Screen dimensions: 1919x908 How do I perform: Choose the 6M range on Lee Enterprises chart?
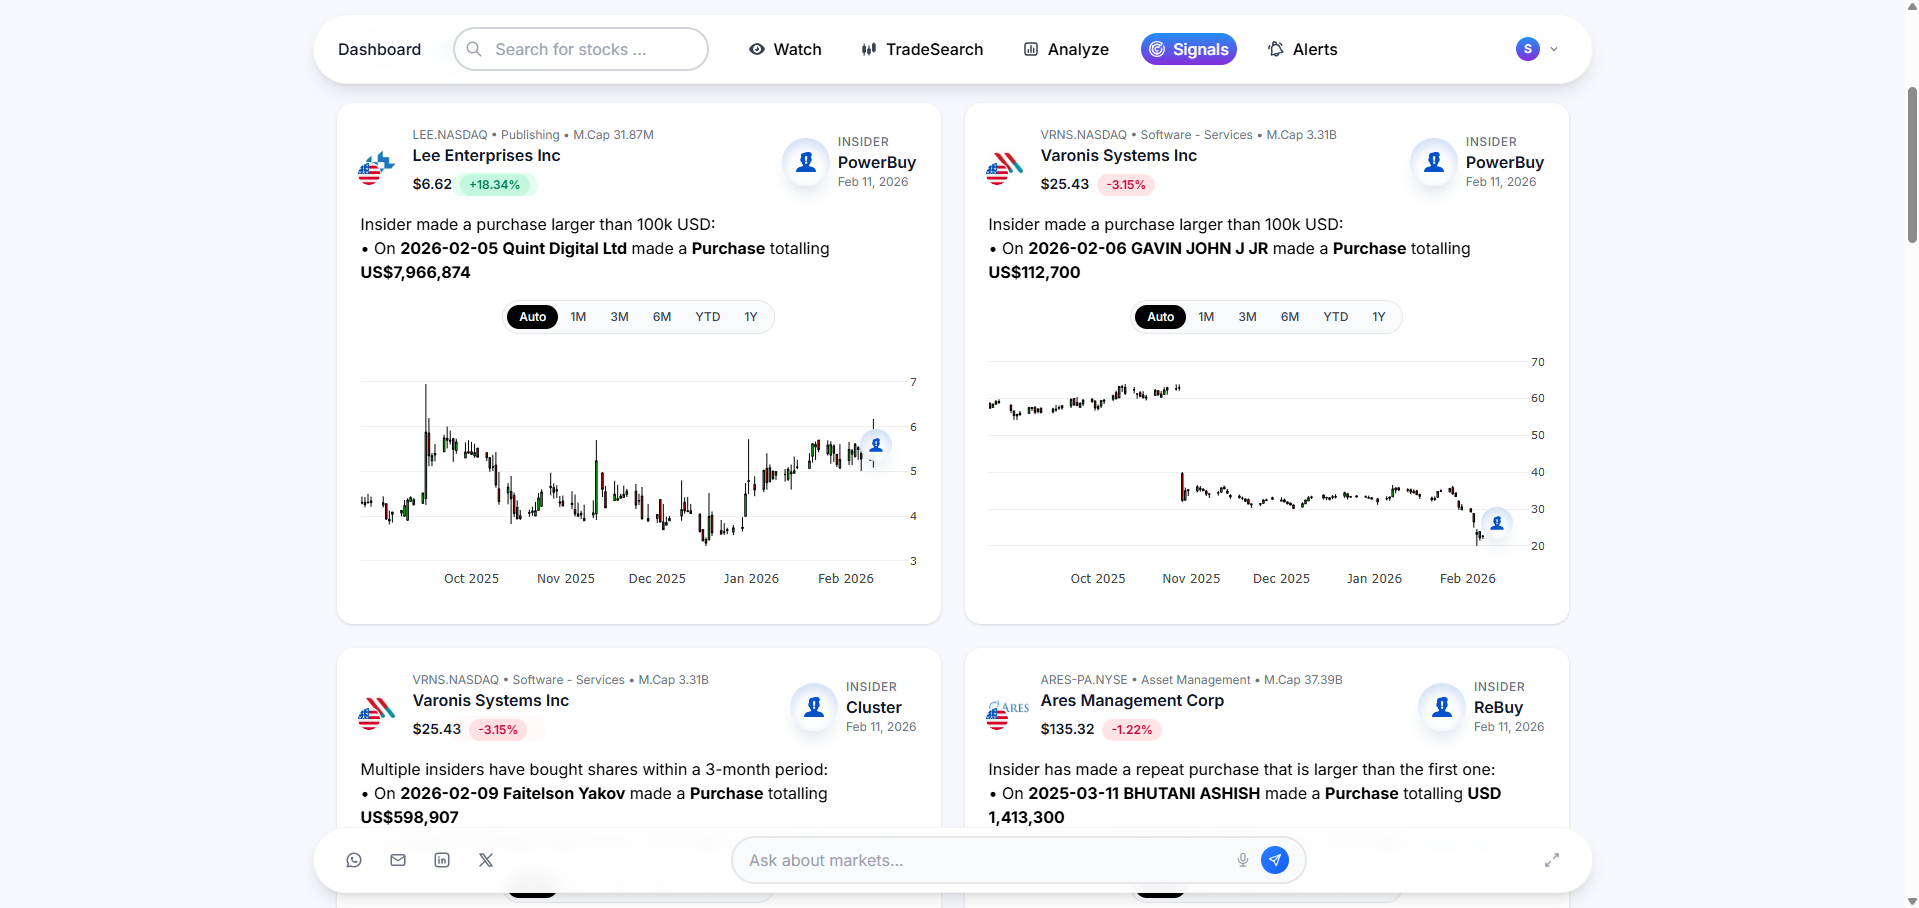(x=662, y=317)
